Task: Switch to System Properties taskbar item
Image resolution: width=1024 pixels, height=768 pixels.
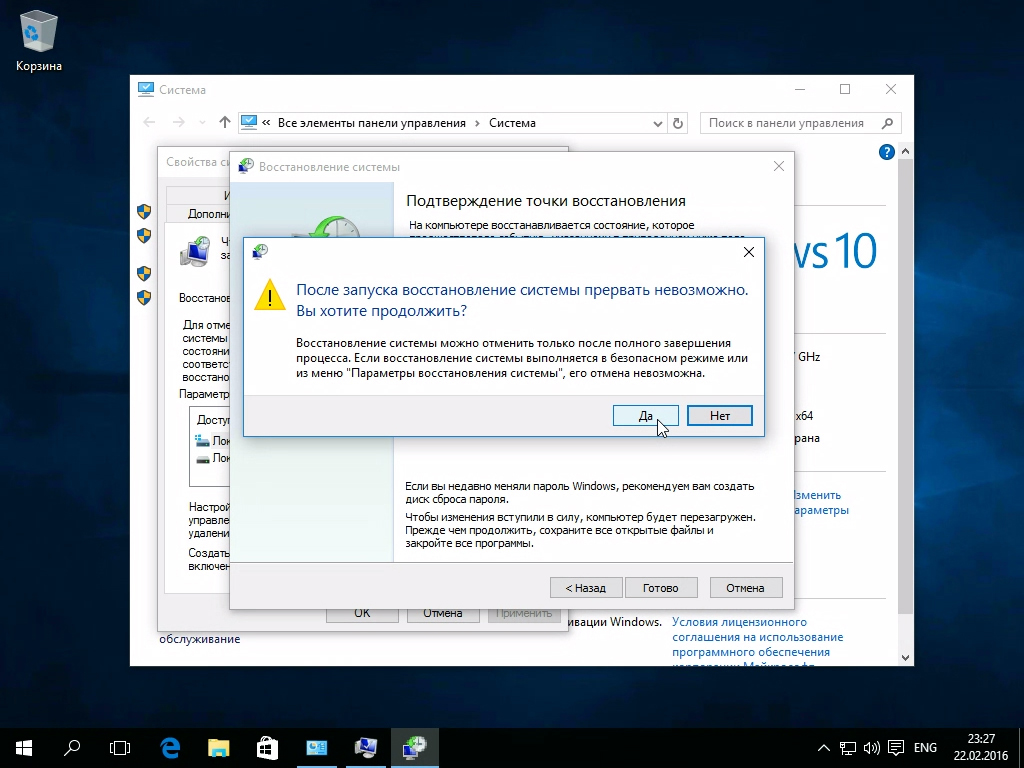Action: coord(366,748)
